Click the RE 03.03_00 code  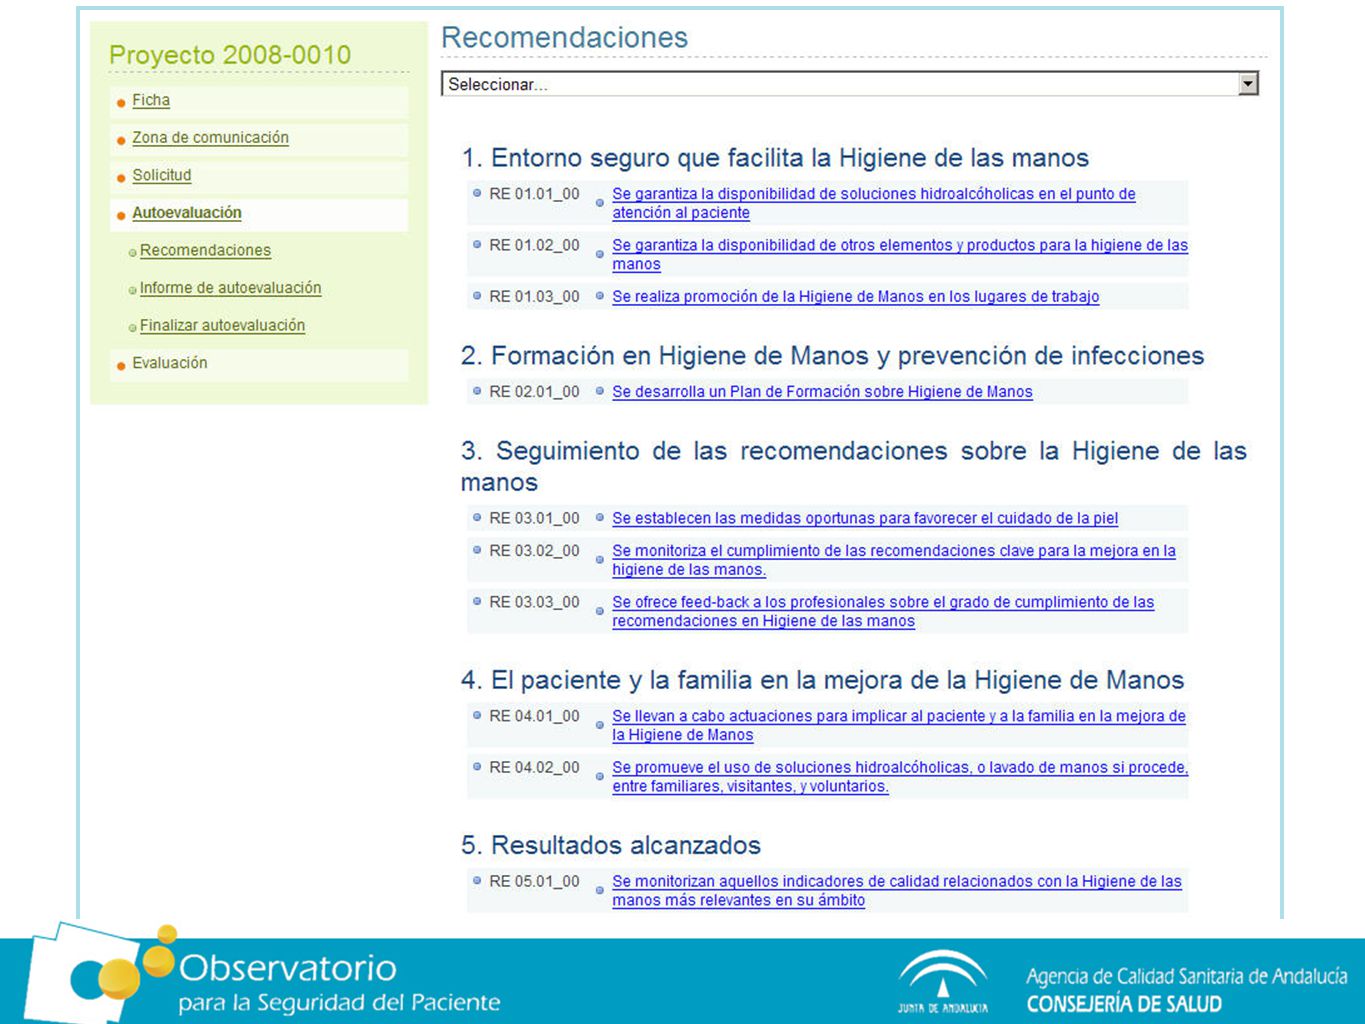pos(534,602)
